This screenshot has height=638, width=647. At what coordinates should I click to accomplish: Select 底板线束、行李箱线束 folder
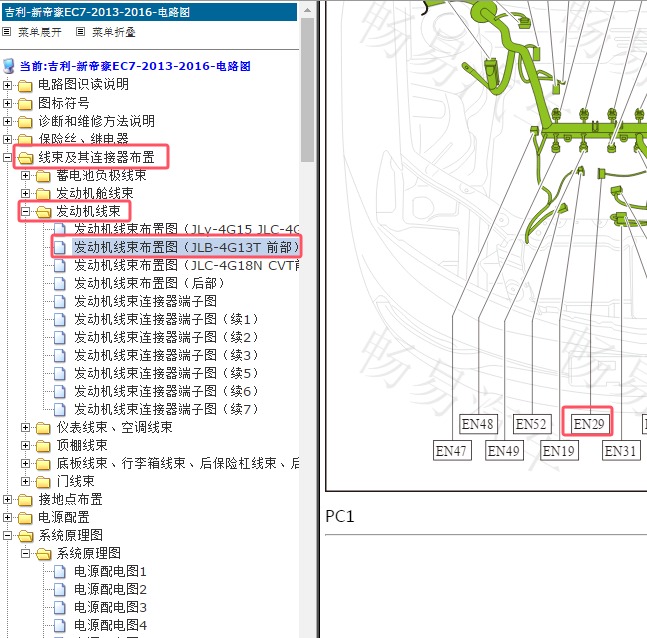[x=178, y=463]
